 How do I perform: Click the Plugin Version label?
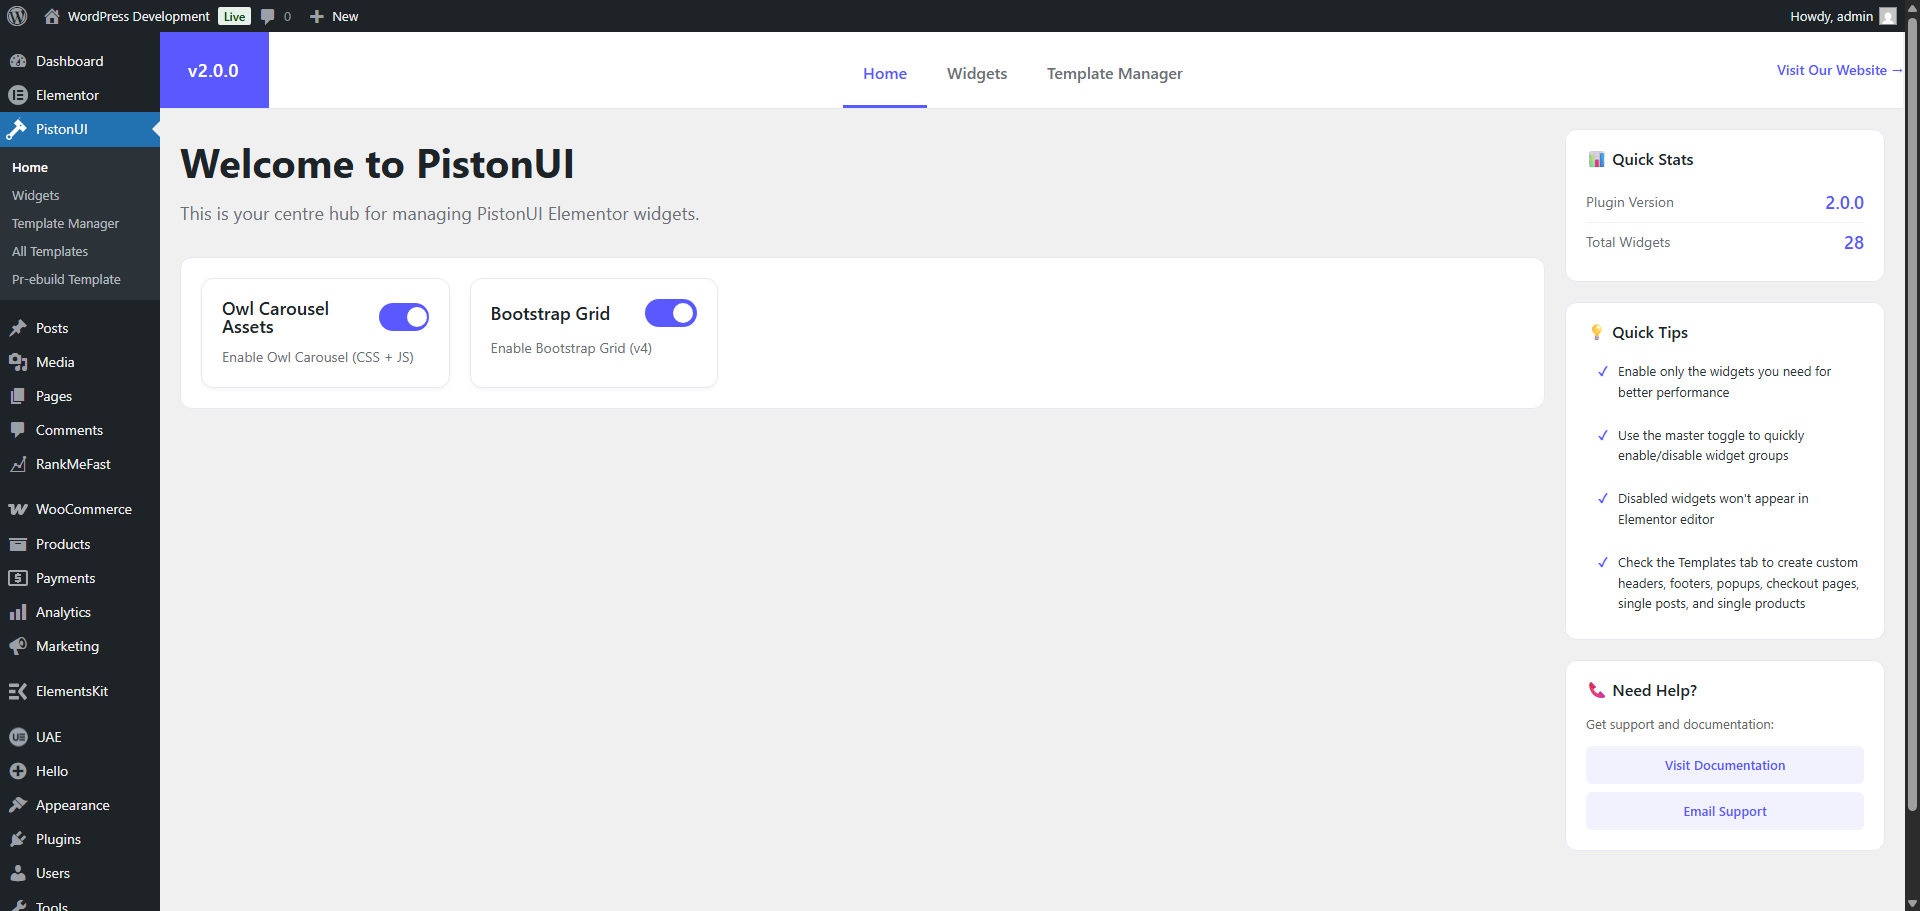pos(1629,202)
